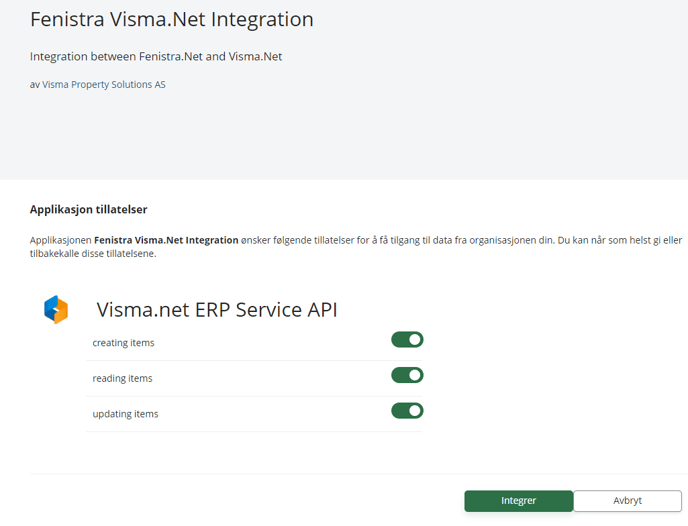688x526 pixels.
Task: Click the word tillatelsene ending the description
Action: tap(131, 253)
